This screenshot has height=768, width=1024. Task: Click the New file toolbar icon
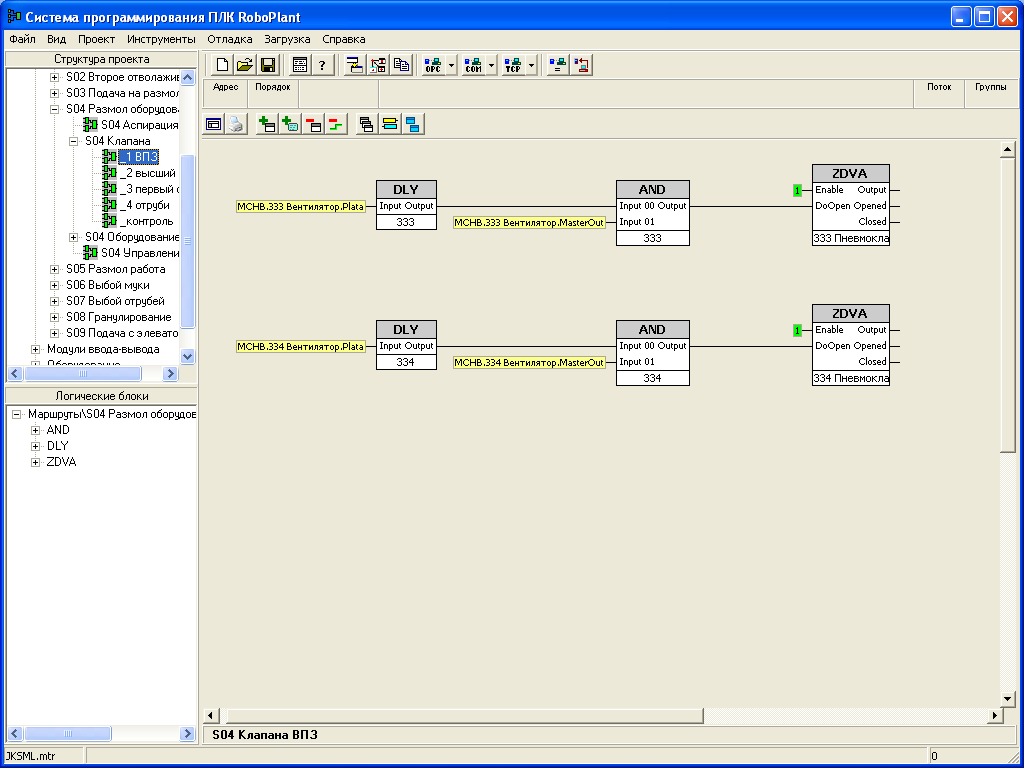(x=223, y=65)
